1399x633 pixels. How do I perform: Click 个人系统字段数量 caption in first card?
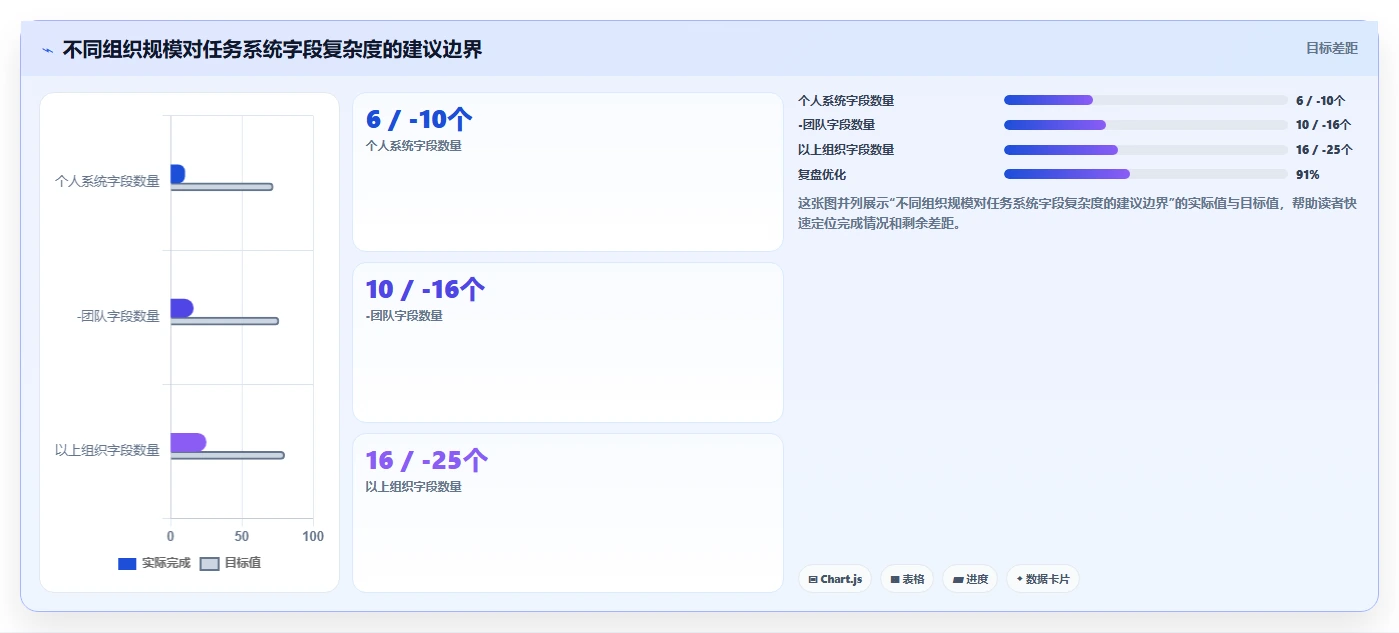tap(414, 145)
